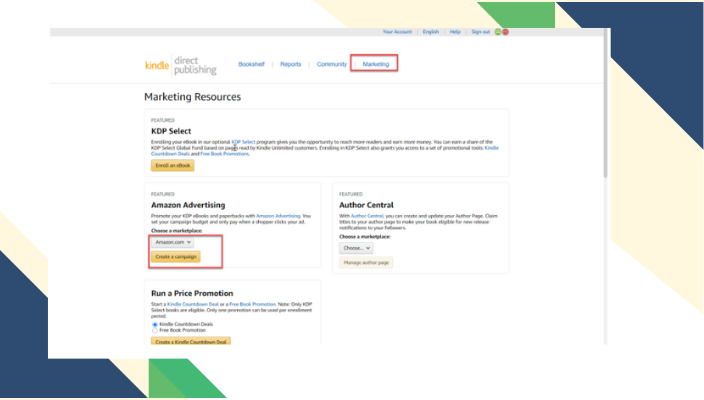Click the green smiley feedback icon
The height and width of the screenshot is (400, 704).
497,32
